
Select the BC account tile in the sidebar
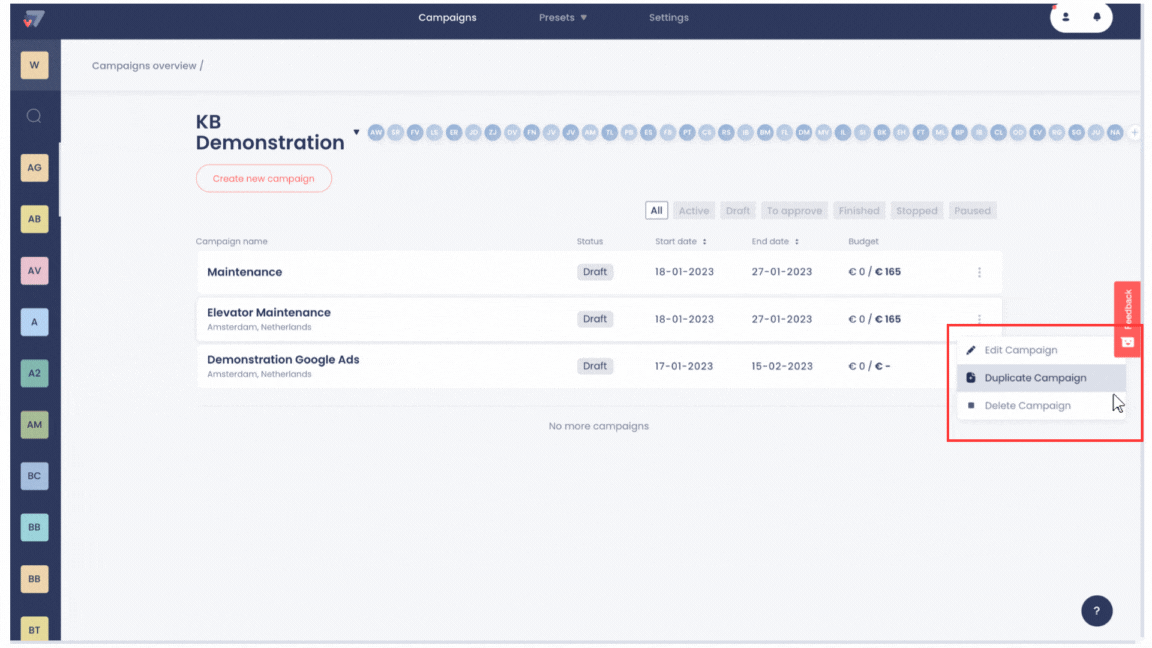35,476
